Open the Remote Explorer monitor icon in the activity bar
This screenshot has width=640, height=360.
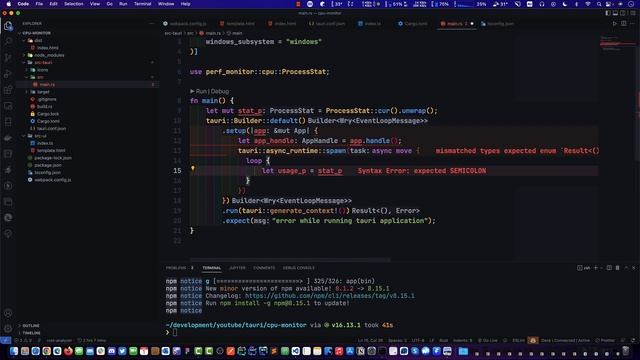[8, 106]
